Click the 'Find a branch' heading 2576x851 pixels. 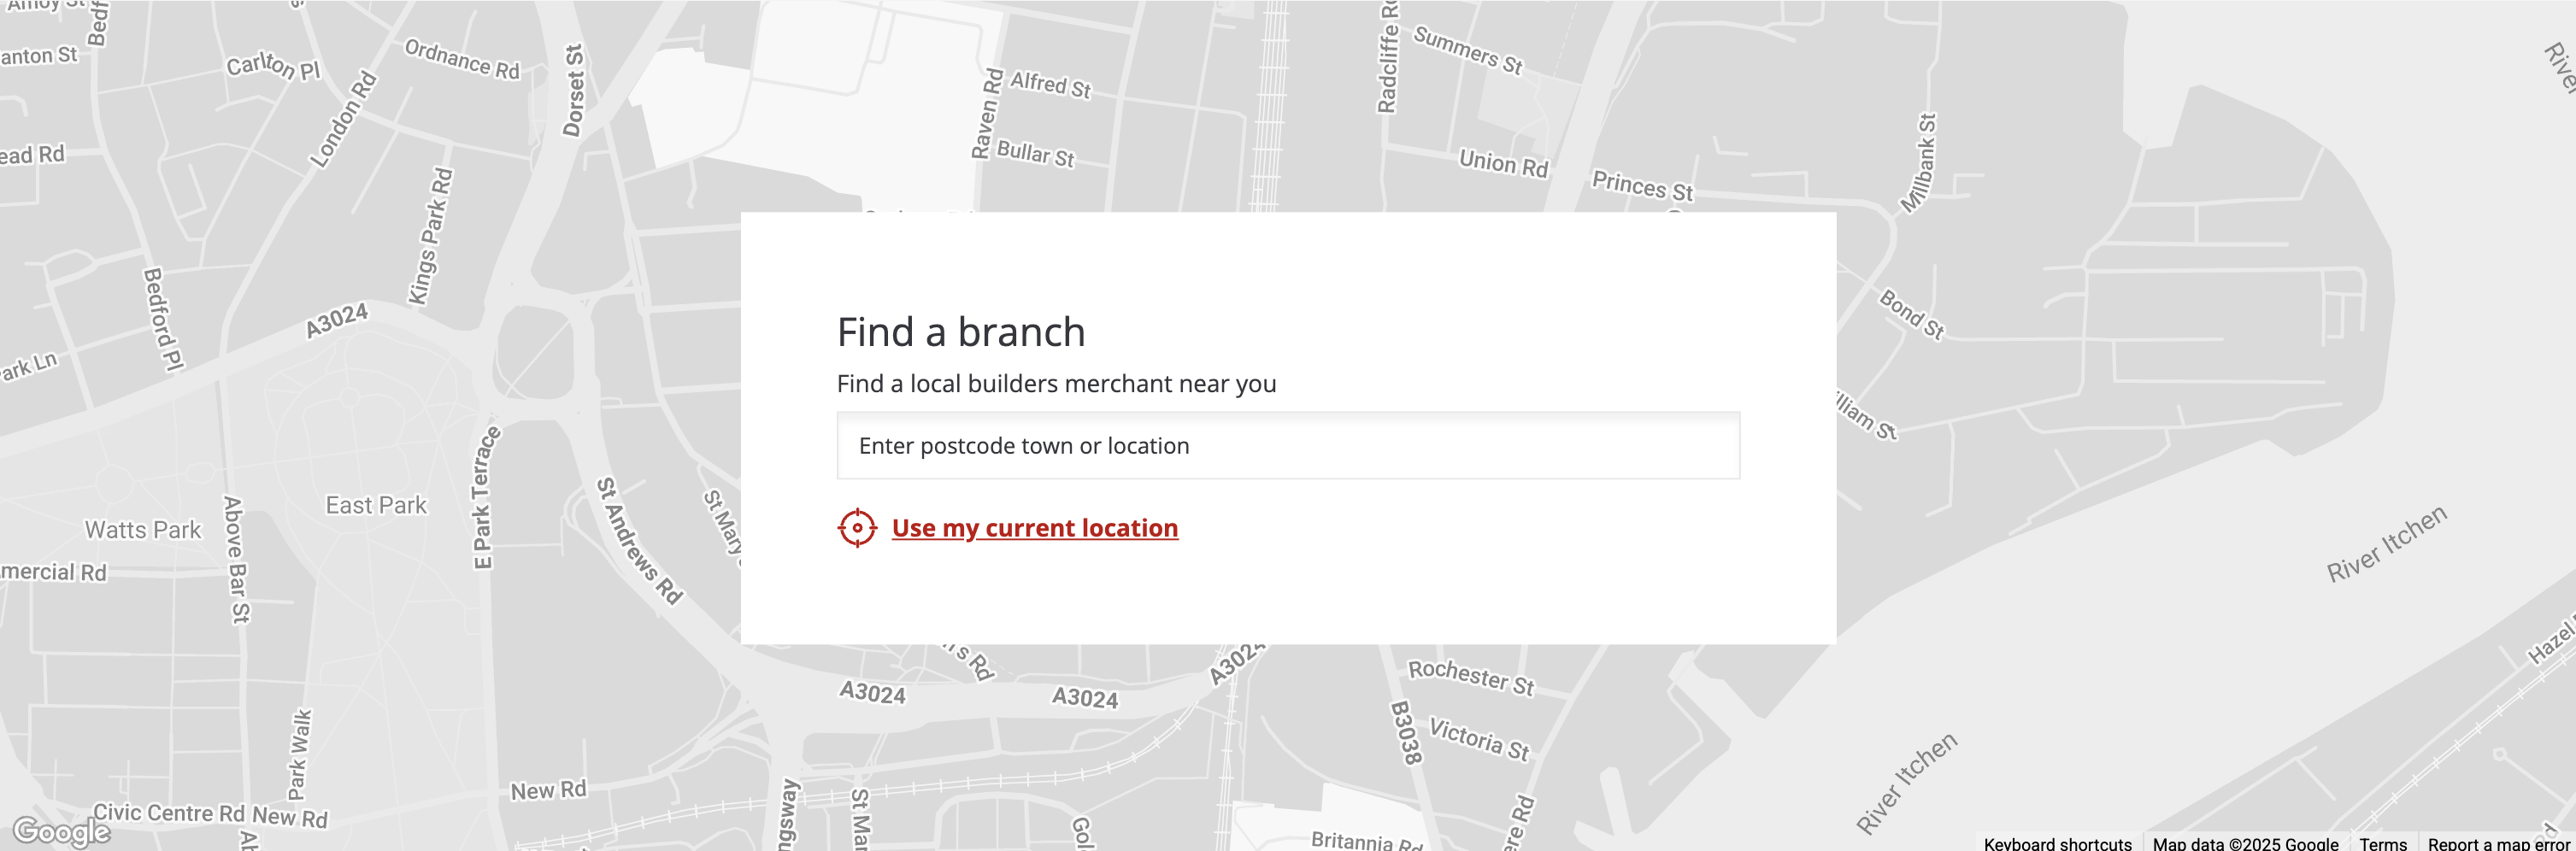pos(960,332)
